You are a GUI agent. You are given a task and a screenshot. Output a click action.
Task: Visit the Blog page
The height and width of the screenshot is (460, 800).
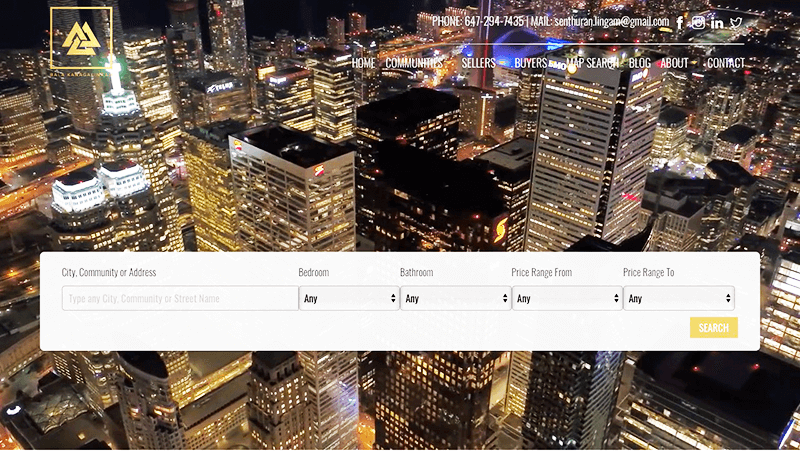(639, 63)
